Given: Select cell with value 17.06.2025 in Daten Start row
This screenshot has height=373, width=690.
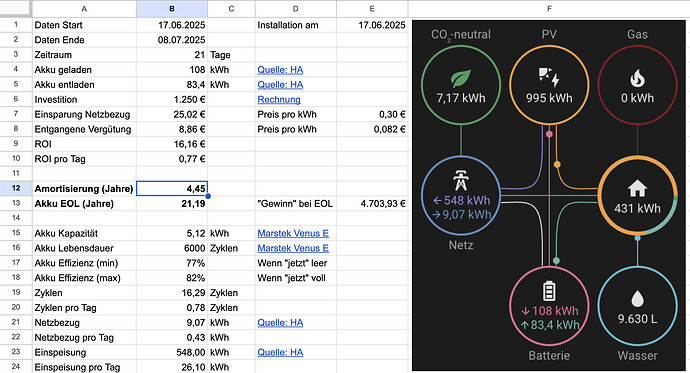Looking at the screenshot, I should point(172,25).
